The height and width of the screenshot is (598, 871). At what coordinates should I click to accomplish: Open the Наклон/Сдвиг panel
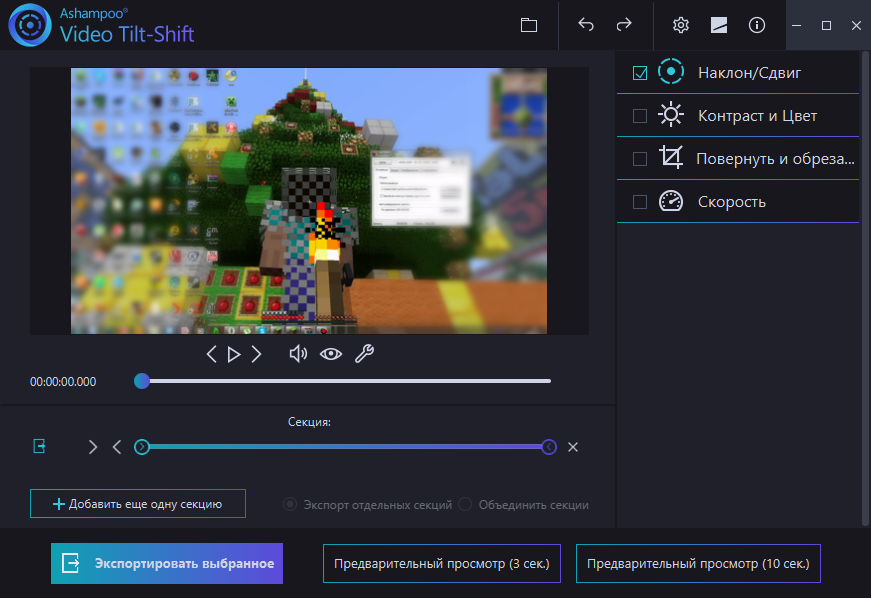point(738,72)
